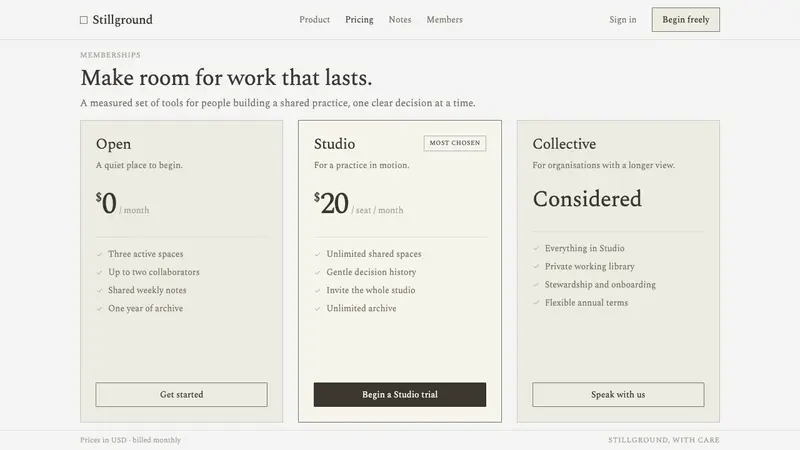
Task: Click the text 'Gentle decision history'
Action: (371, 272)
